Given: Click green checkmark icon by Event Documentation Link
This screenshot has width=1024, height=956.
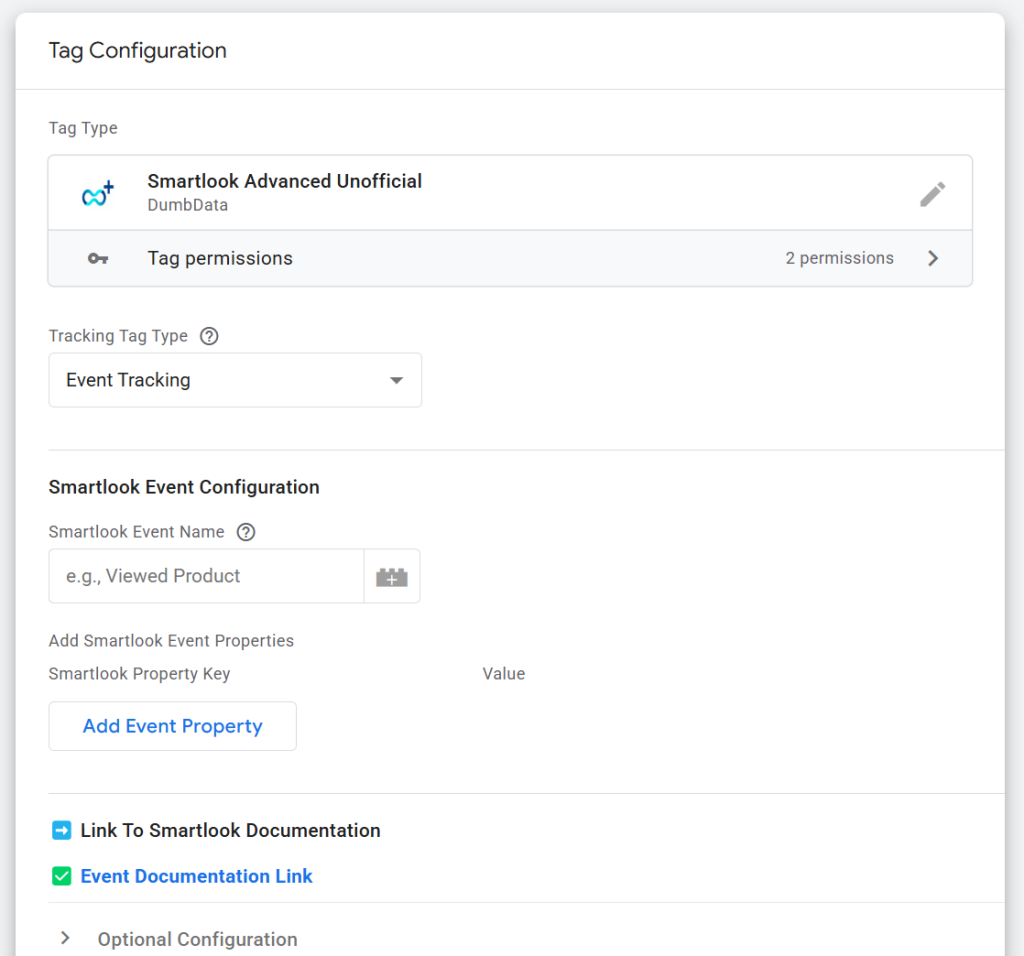Looking at the screenshot, I should tap(61, 876).
